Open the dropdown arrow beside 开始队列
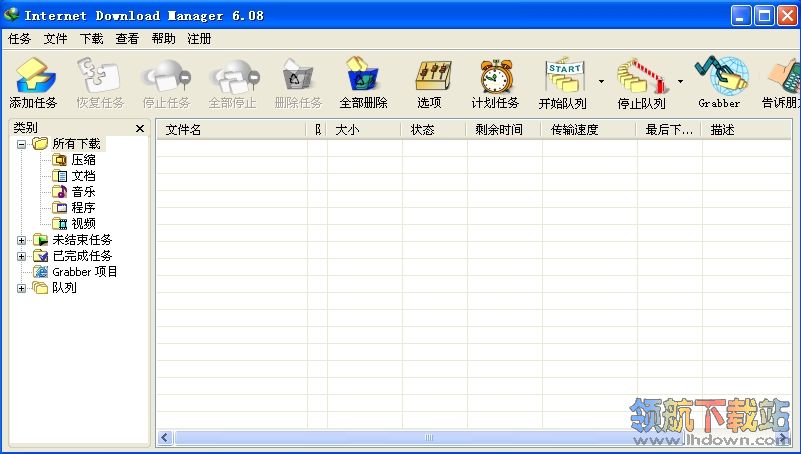The height and width of the screenshot is (454, 801). [x=601, y=81]
